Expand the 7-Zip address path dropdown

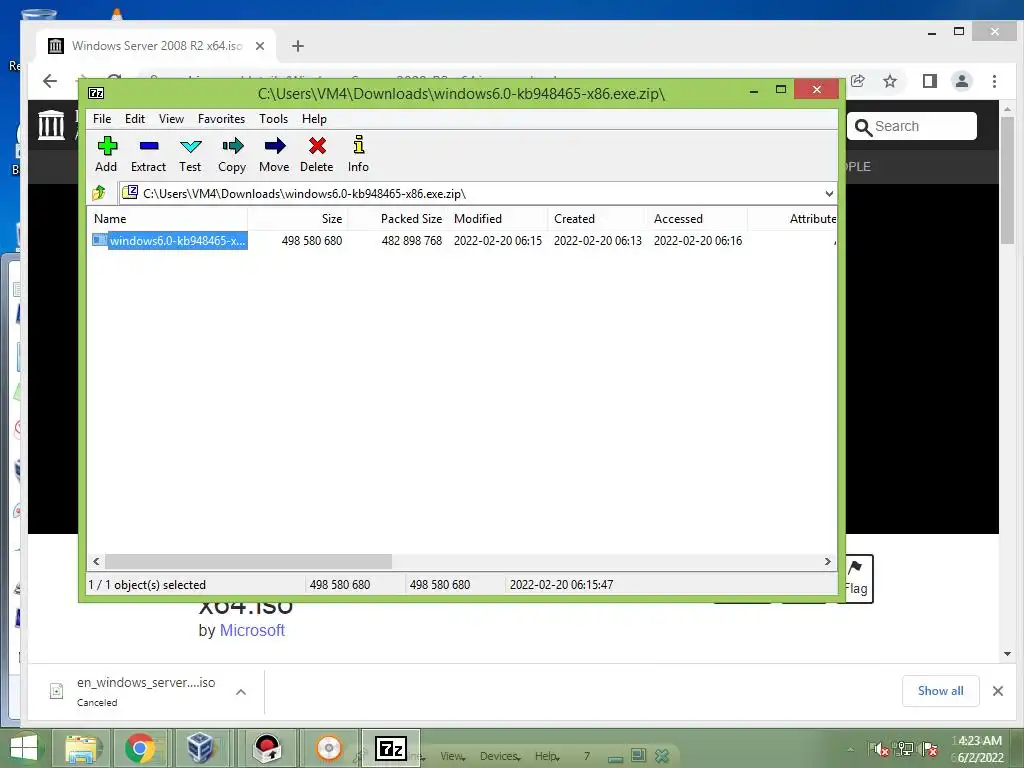click(x=829, y=193)
